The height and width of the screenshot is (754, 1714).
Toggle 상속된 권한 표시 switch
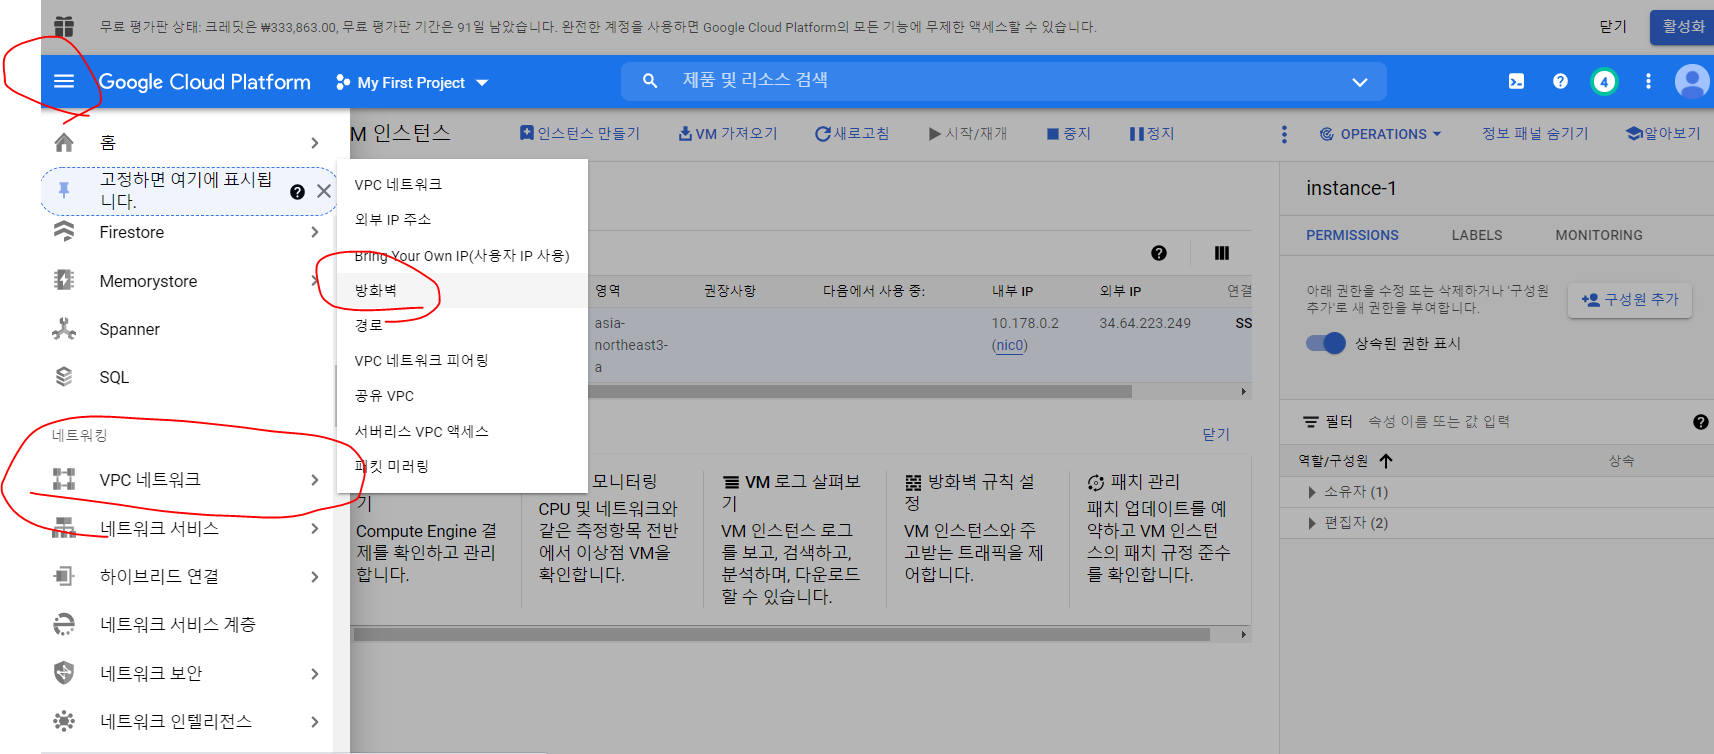coord(1326,343)
